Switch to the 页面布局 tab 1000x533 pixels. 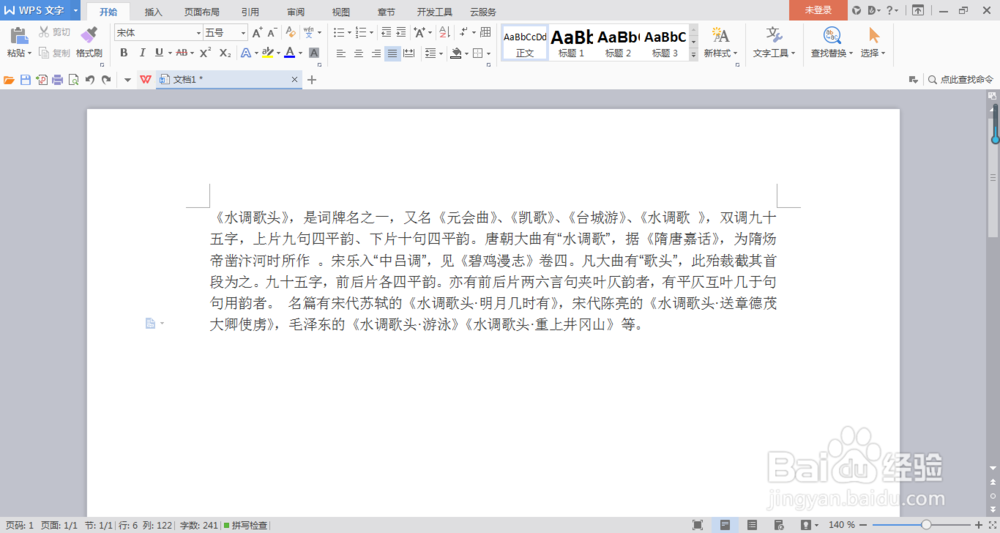click(x=202, y=11)
